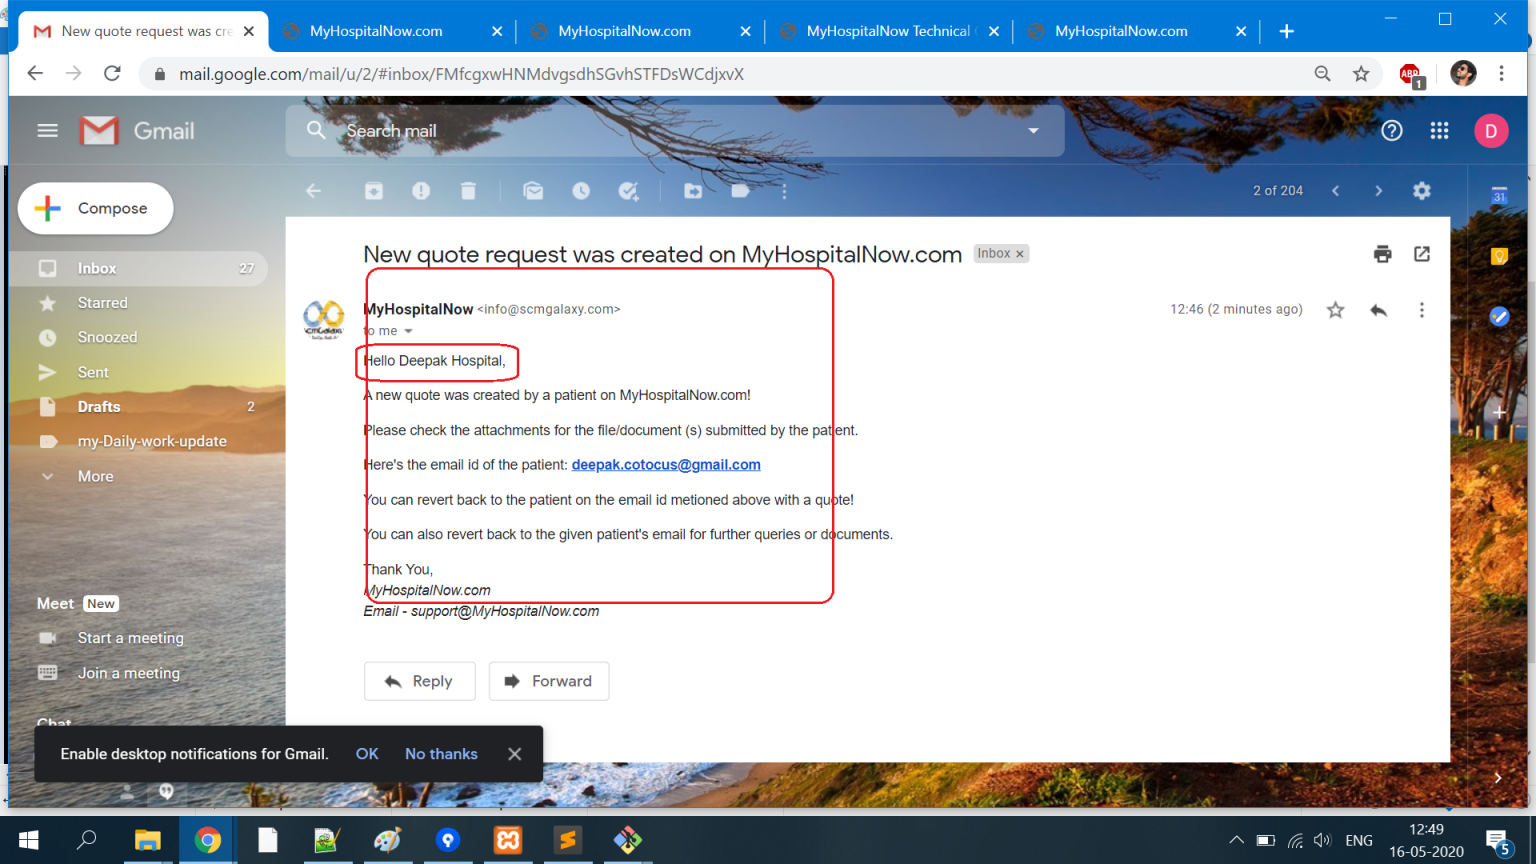Open the Move to folder icon

click(693, 191)
